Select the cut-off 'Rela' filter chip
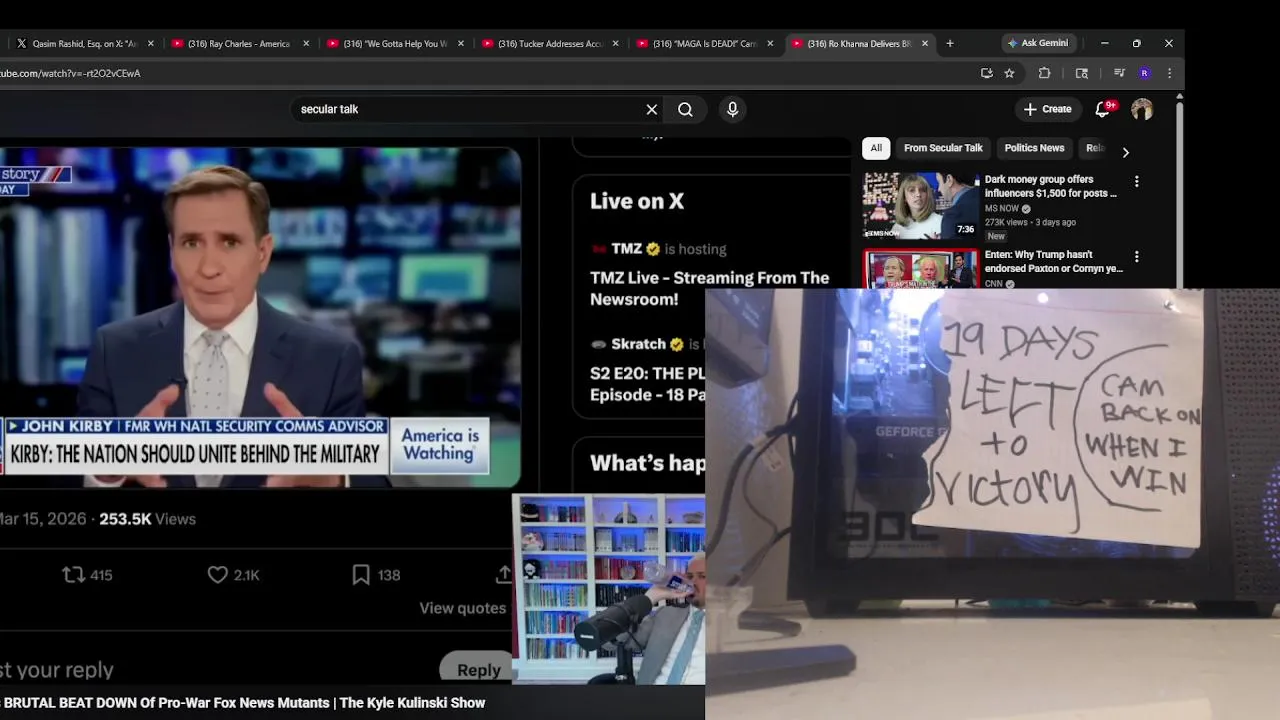The width and height of the screenshot is (1280, 720). (x=1094, y=148)
